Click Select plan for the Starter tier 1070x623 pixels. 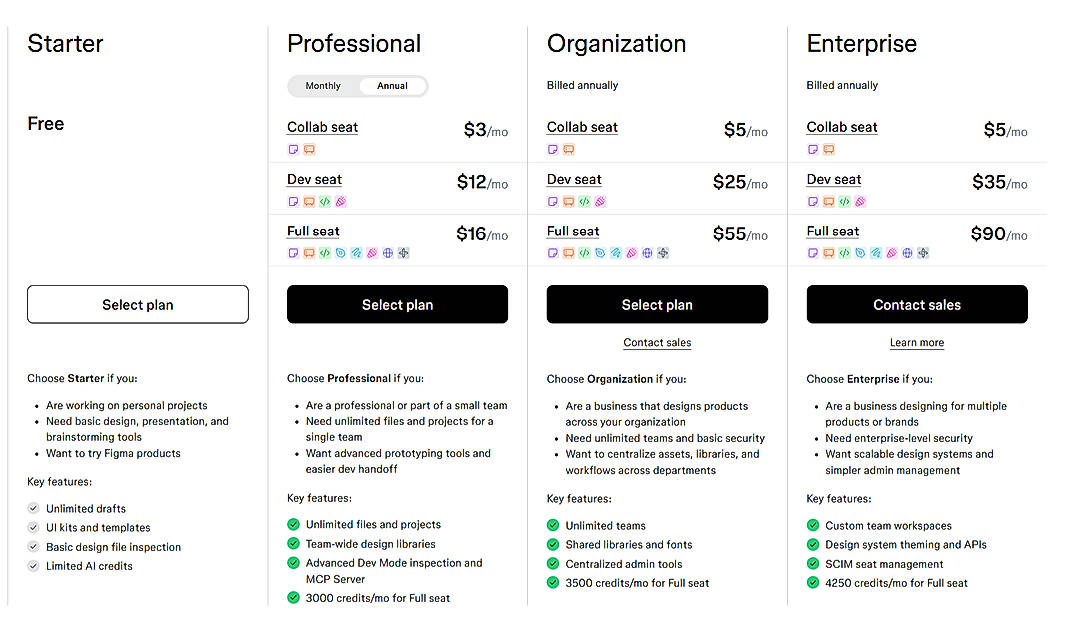(137, 304)
